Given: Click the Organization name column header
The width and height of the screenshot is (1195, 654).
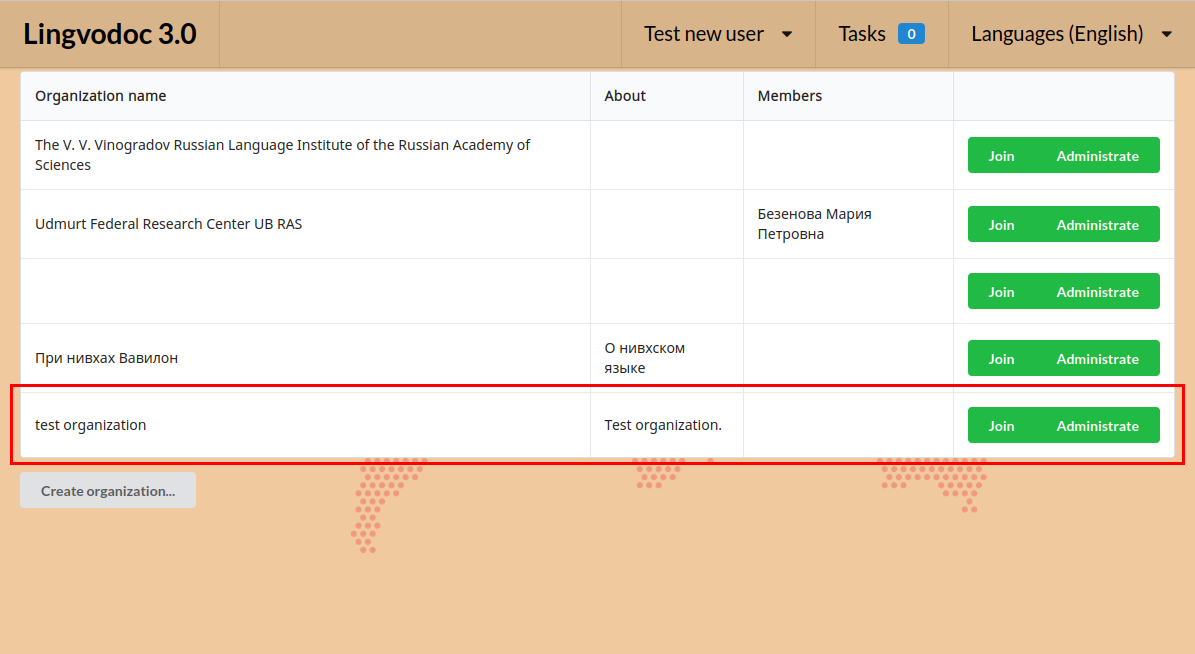Looking at the screenshot, I should 100,95.
